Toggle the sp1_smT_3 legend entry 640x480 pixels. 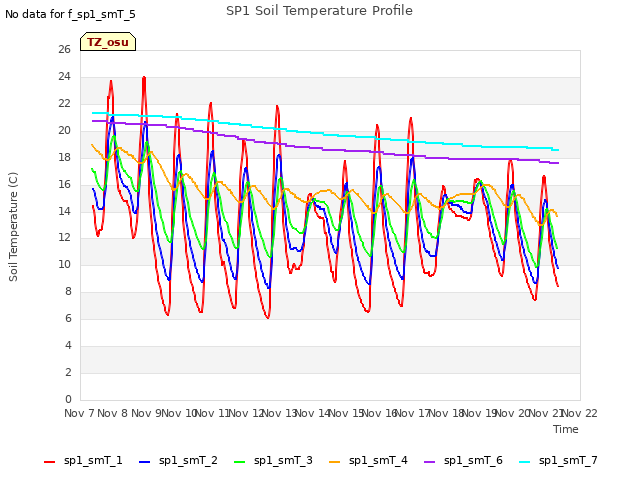(273, 461)
